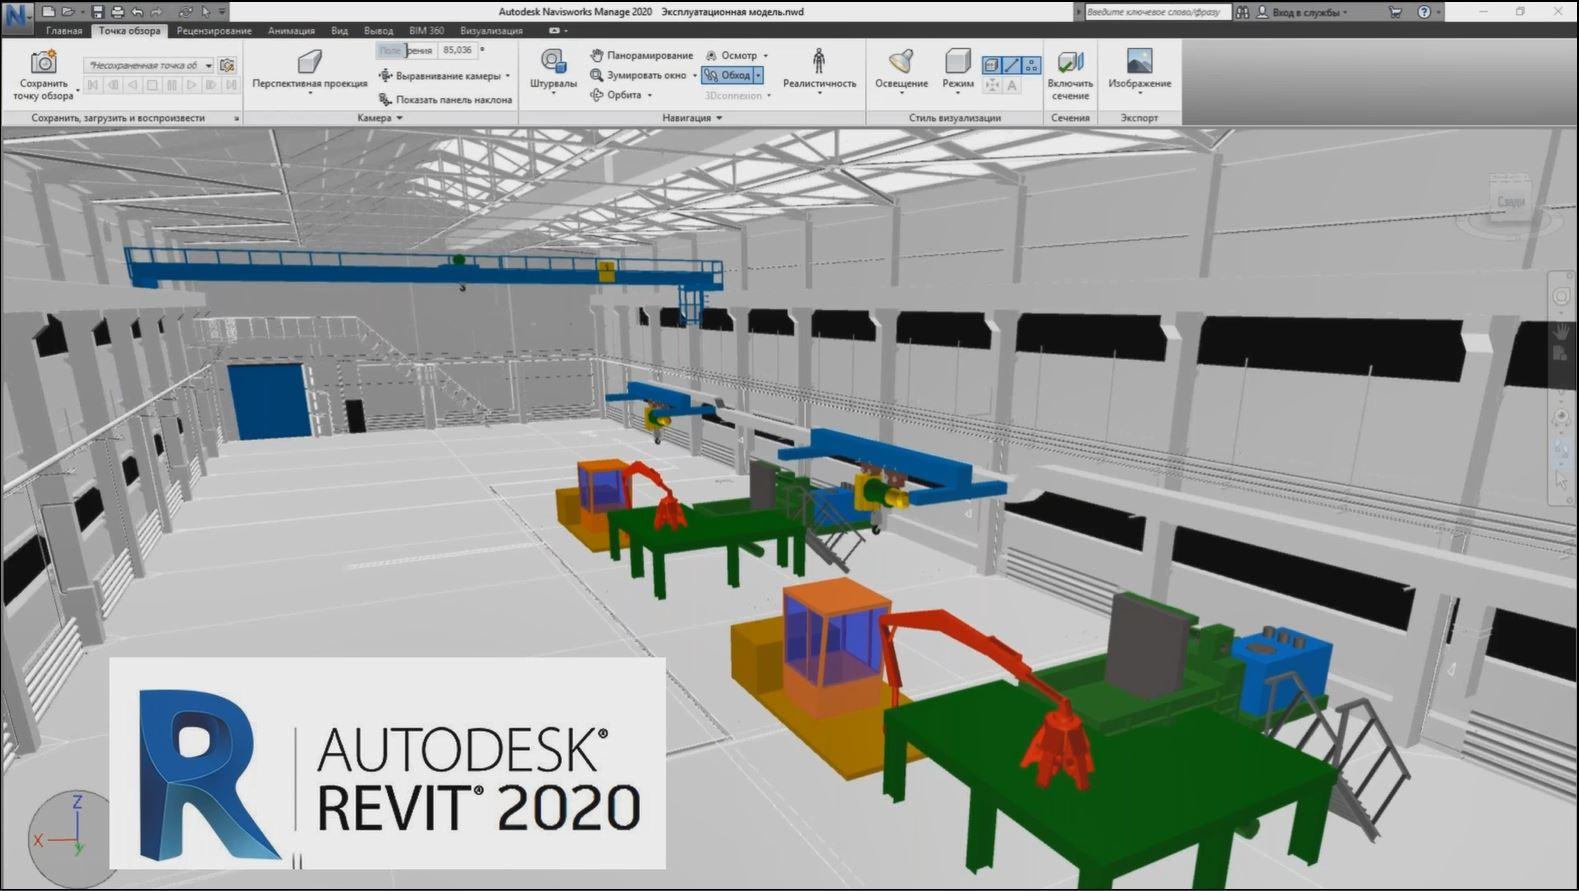This screenshot has height=891, width=1579.
Task: Click the keyword search input field
Action: click(1155, 12)
